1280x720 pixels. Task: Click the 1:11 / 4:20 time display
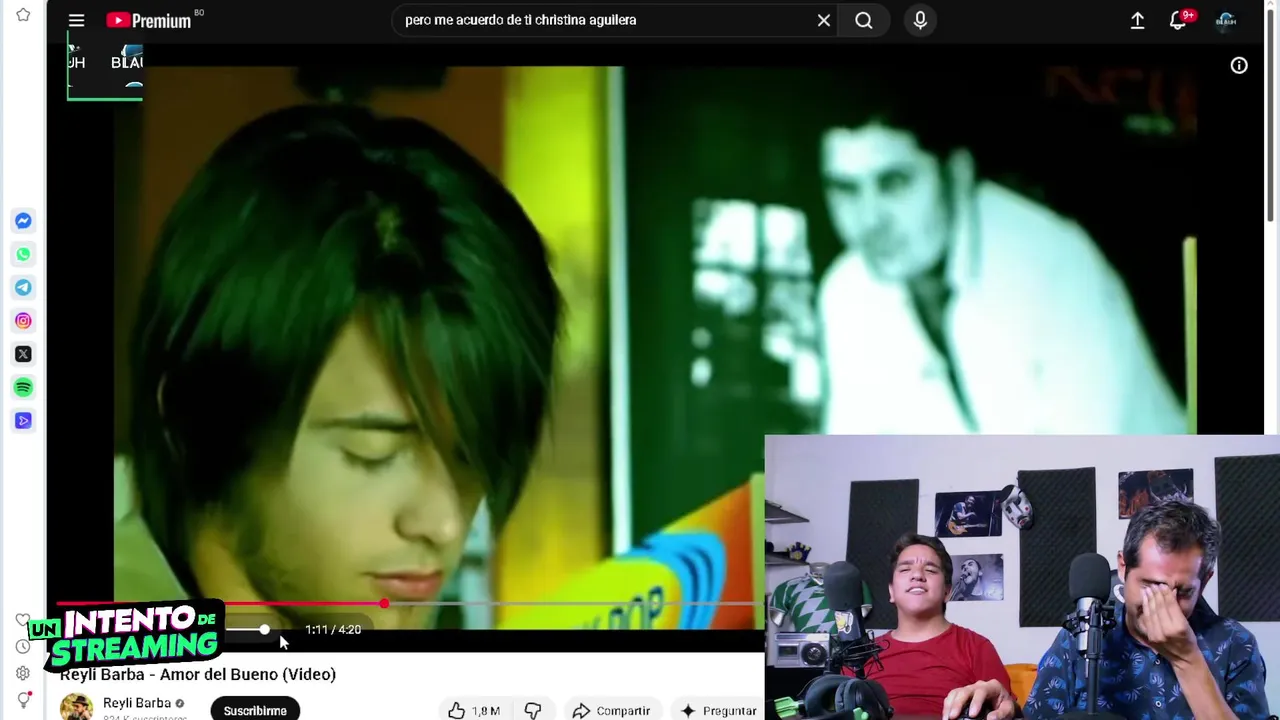point(333,630)
